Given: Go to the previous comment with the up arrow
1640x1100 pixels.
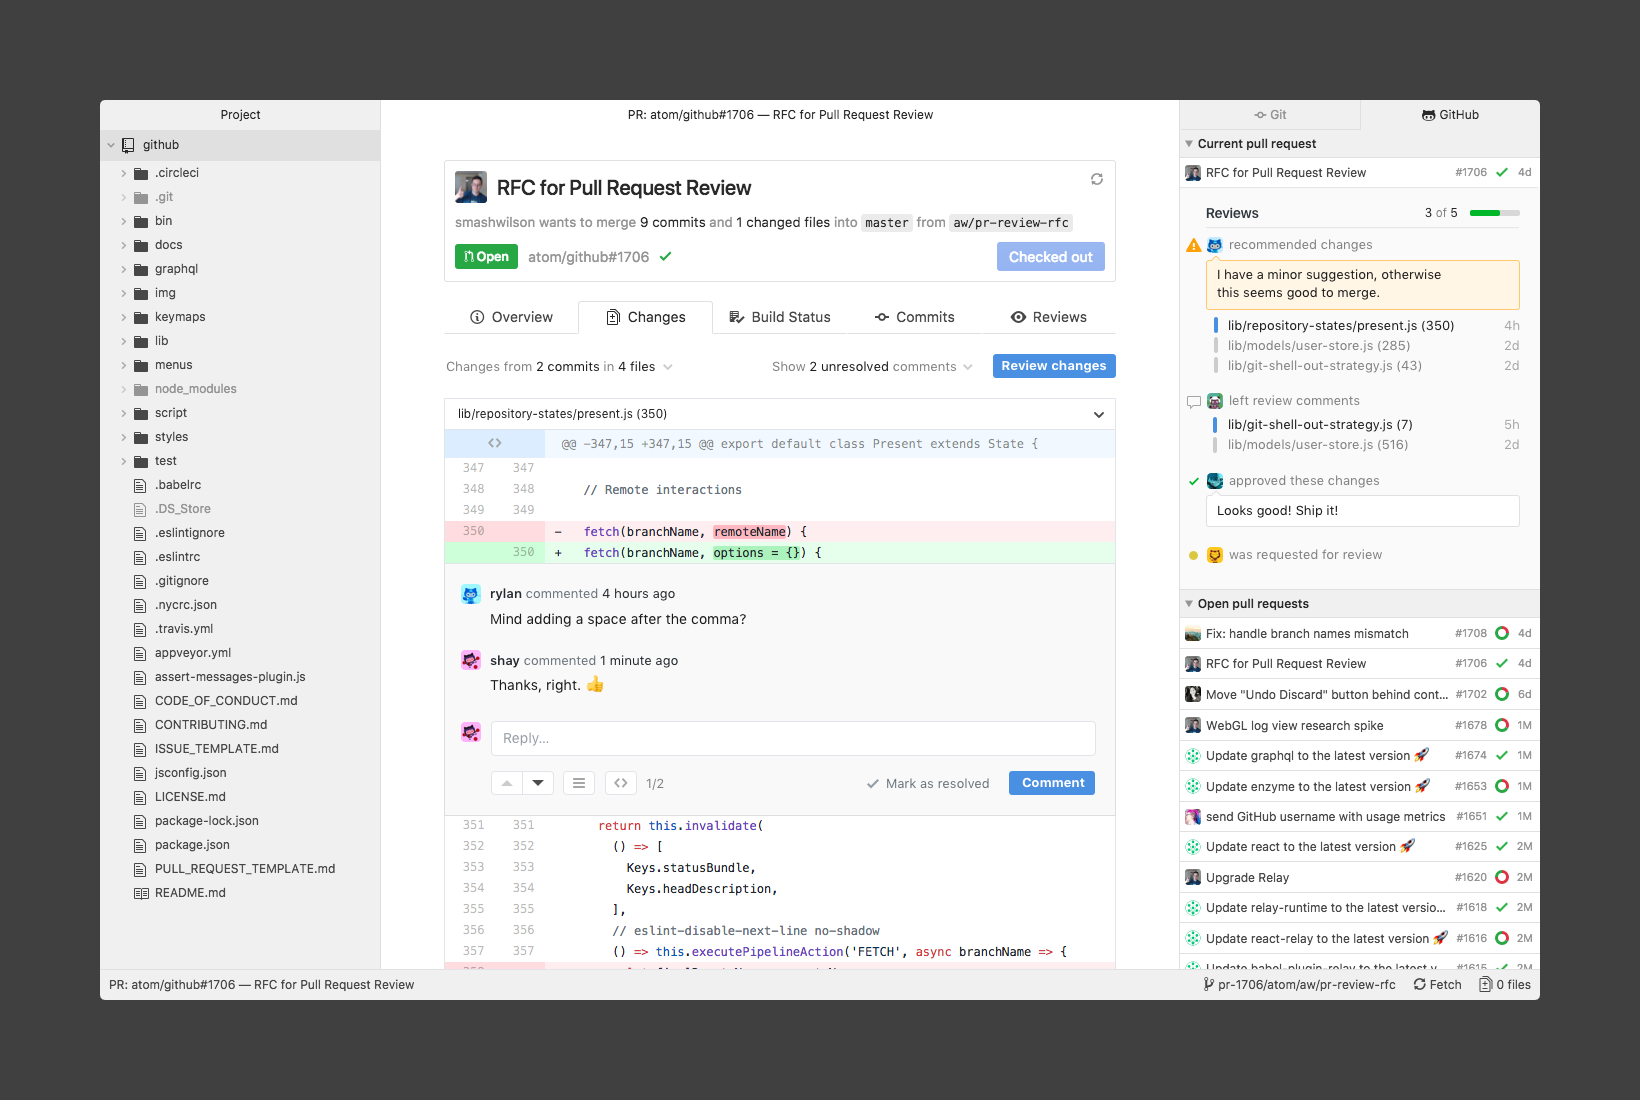Looking at the screenshot, I should pyautogui.click(x=507, y=783).
